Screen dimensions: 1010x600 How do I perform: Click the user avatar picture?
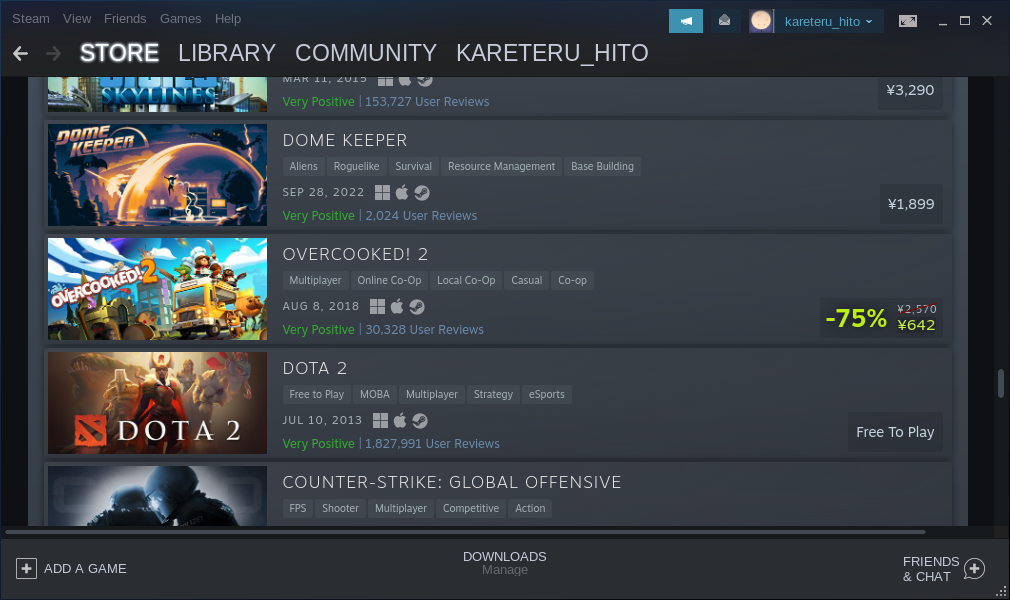click(x=761, y=21)
